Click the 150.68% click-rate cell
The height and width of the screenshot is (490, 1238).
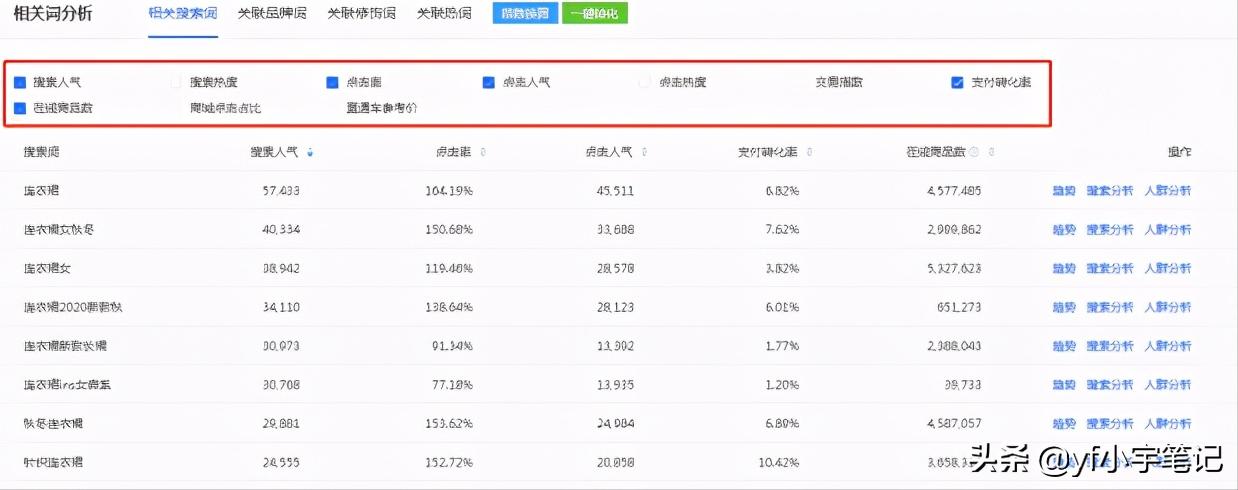tap(448, 229)
